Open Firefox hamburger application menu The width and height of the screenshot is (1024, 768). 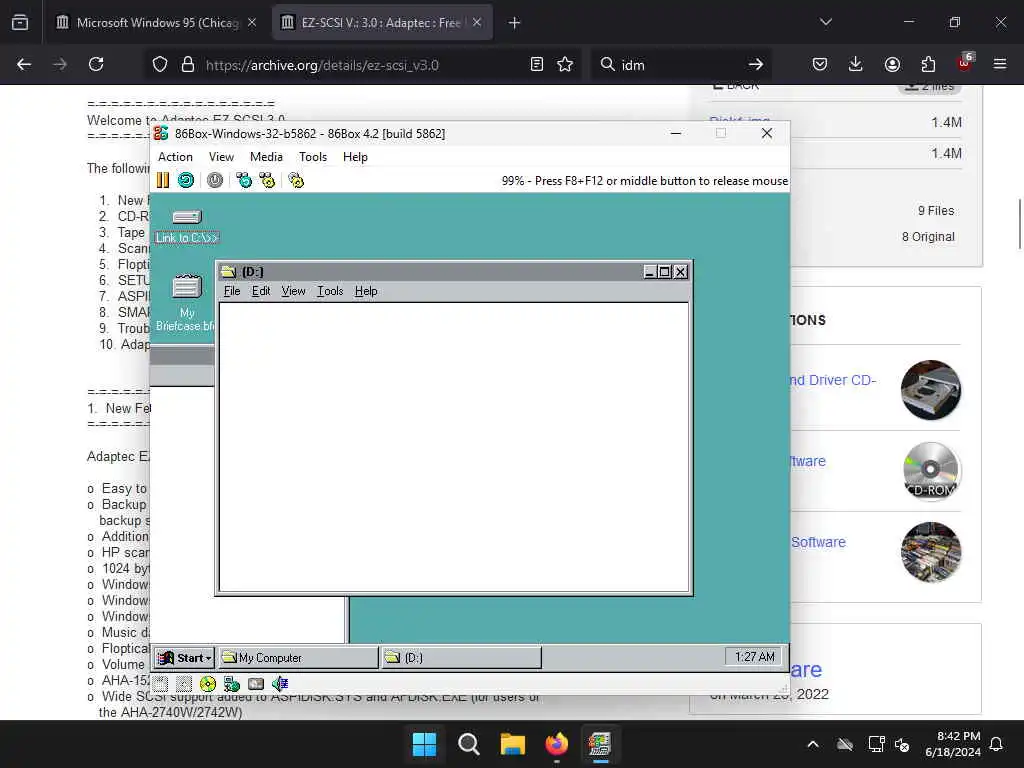pyautogui.click(x=1000, y=64)
